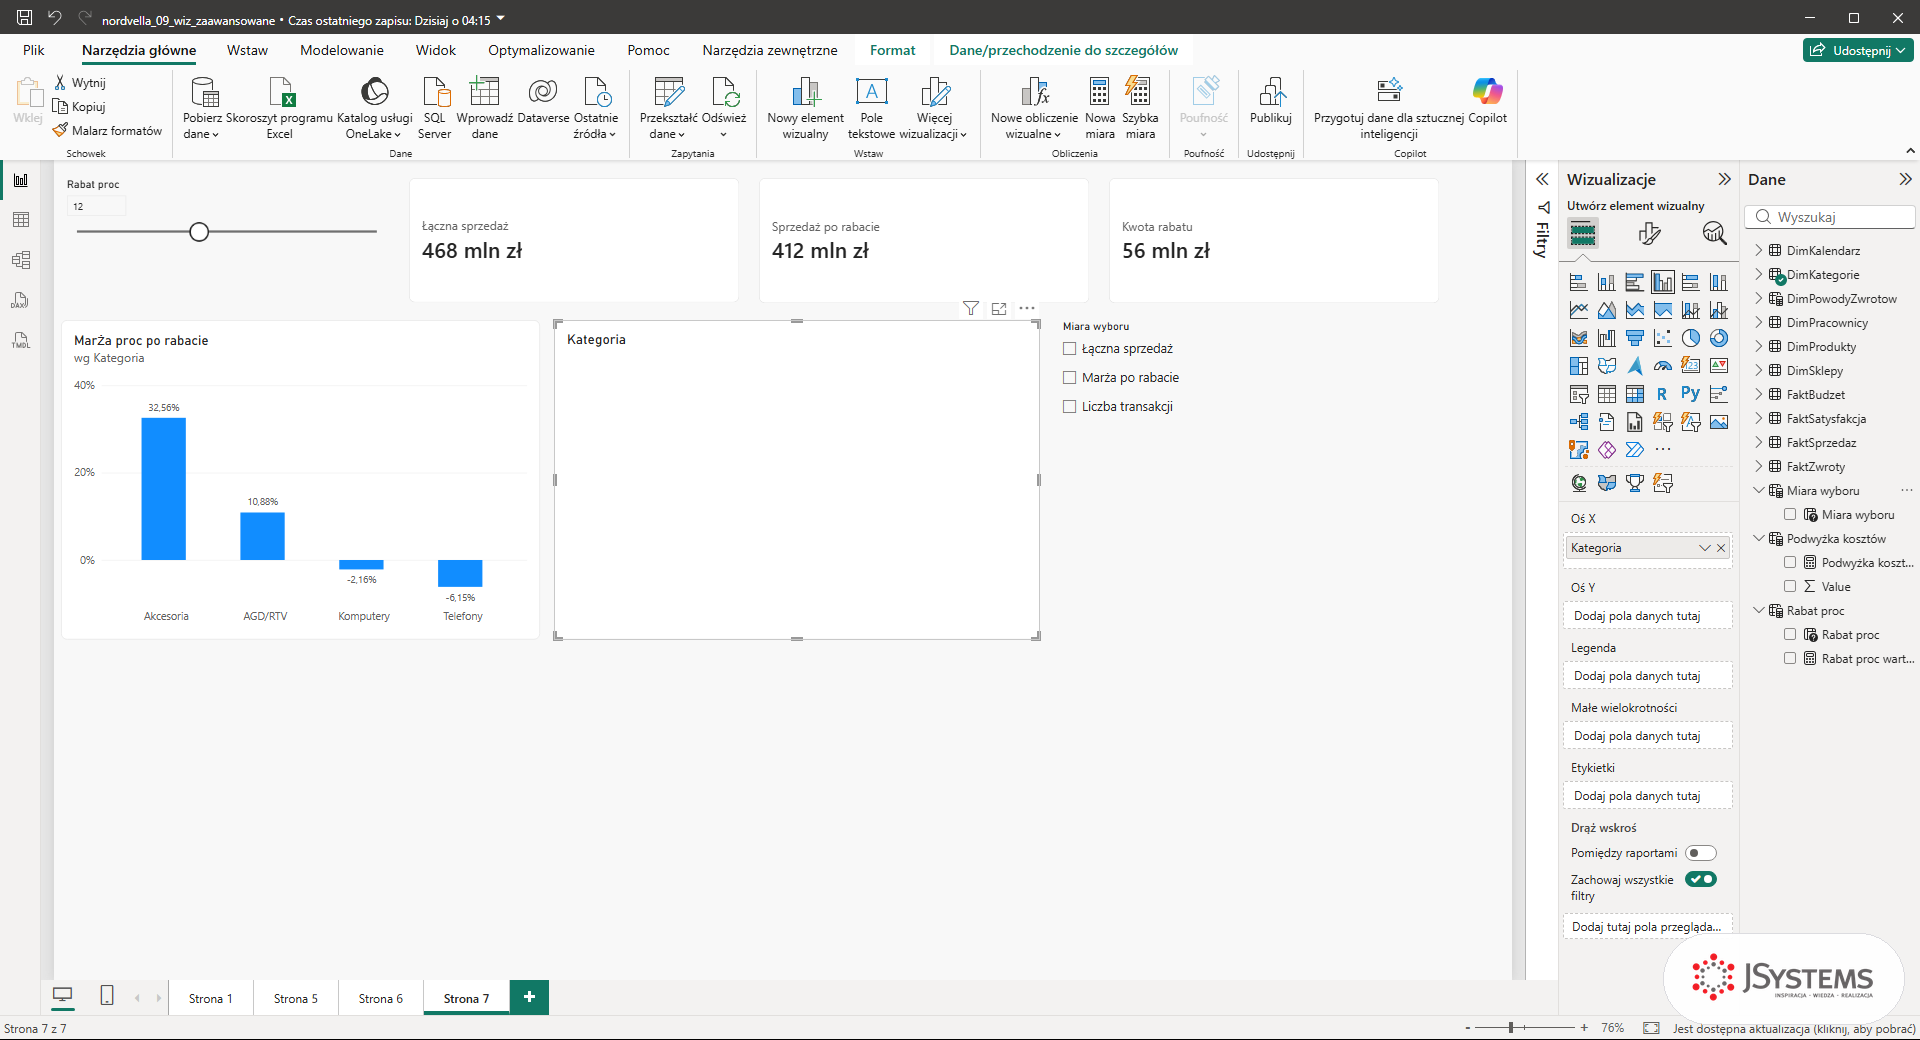This screenshot has width=1920, height=1040.
Task: Click the Rabat proc slider handle
Action: coord(199,232)
